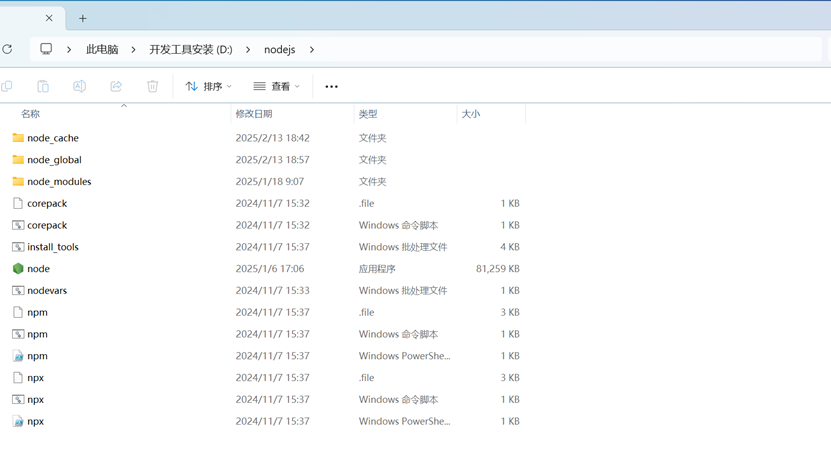The height and width of the screenshot is (453, 831).
Task: Select the npm command script icon
Action: tap(18, 334)
